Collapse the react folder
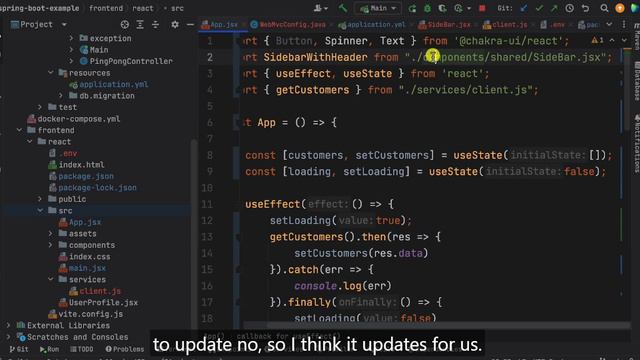Screen dimensions: 640x360 (x=29, y=141)
